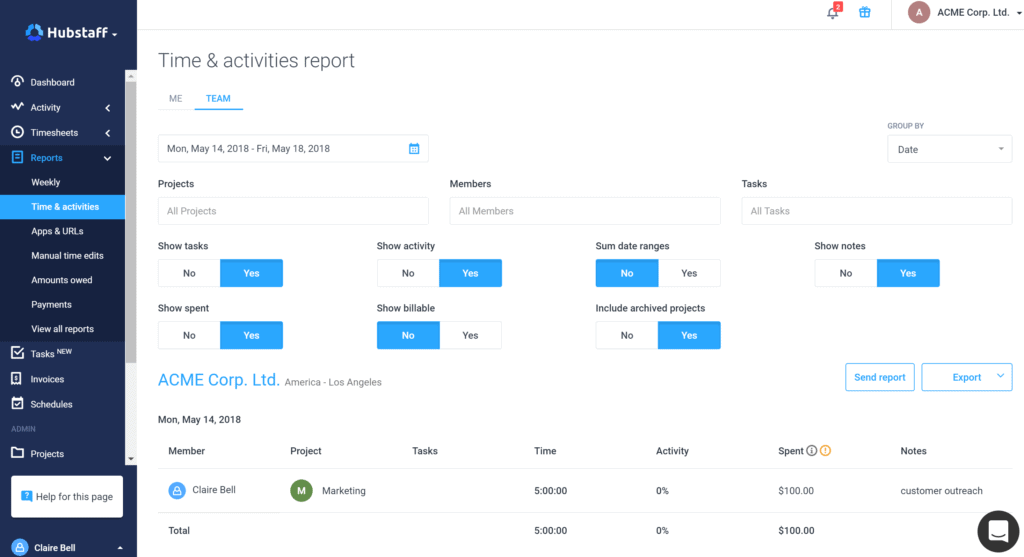Click the question mark help icon
Image resolution: width=1024 pixels, height=557 pixels.
coord(26,496)
